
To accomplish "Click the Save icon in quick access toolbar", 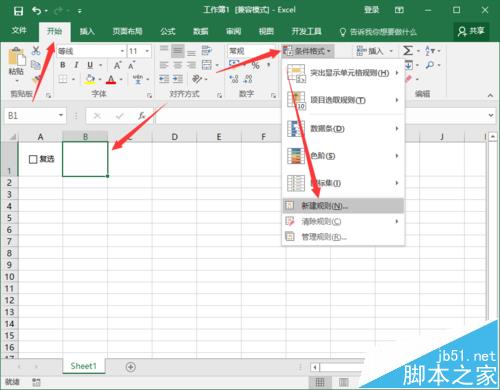I will (18, 11).
